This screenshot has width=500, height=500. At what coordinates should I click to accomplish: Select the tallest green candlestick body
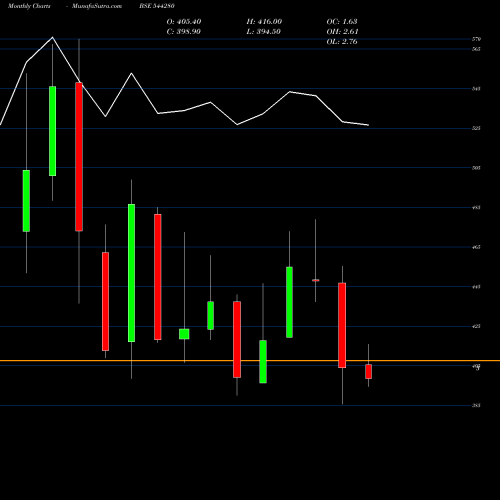click(131, 273)
